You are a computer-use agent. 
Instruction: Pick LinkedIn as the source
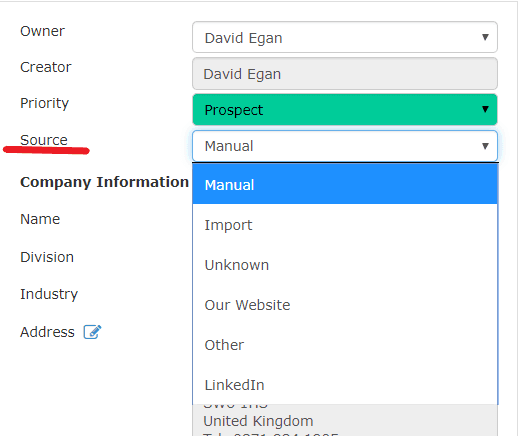pyautogui.click(x=345, y=384)
